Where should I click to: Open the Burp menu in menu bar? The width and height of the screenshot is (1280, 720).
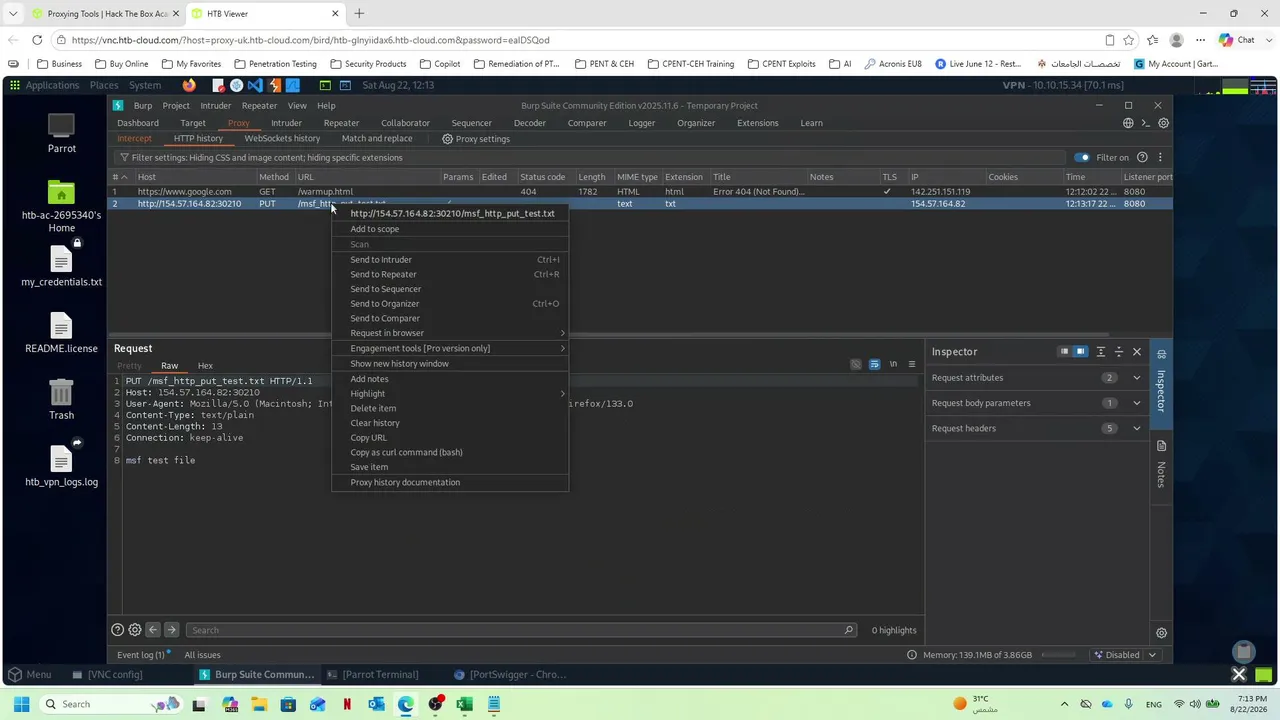[x=143, y=106]
